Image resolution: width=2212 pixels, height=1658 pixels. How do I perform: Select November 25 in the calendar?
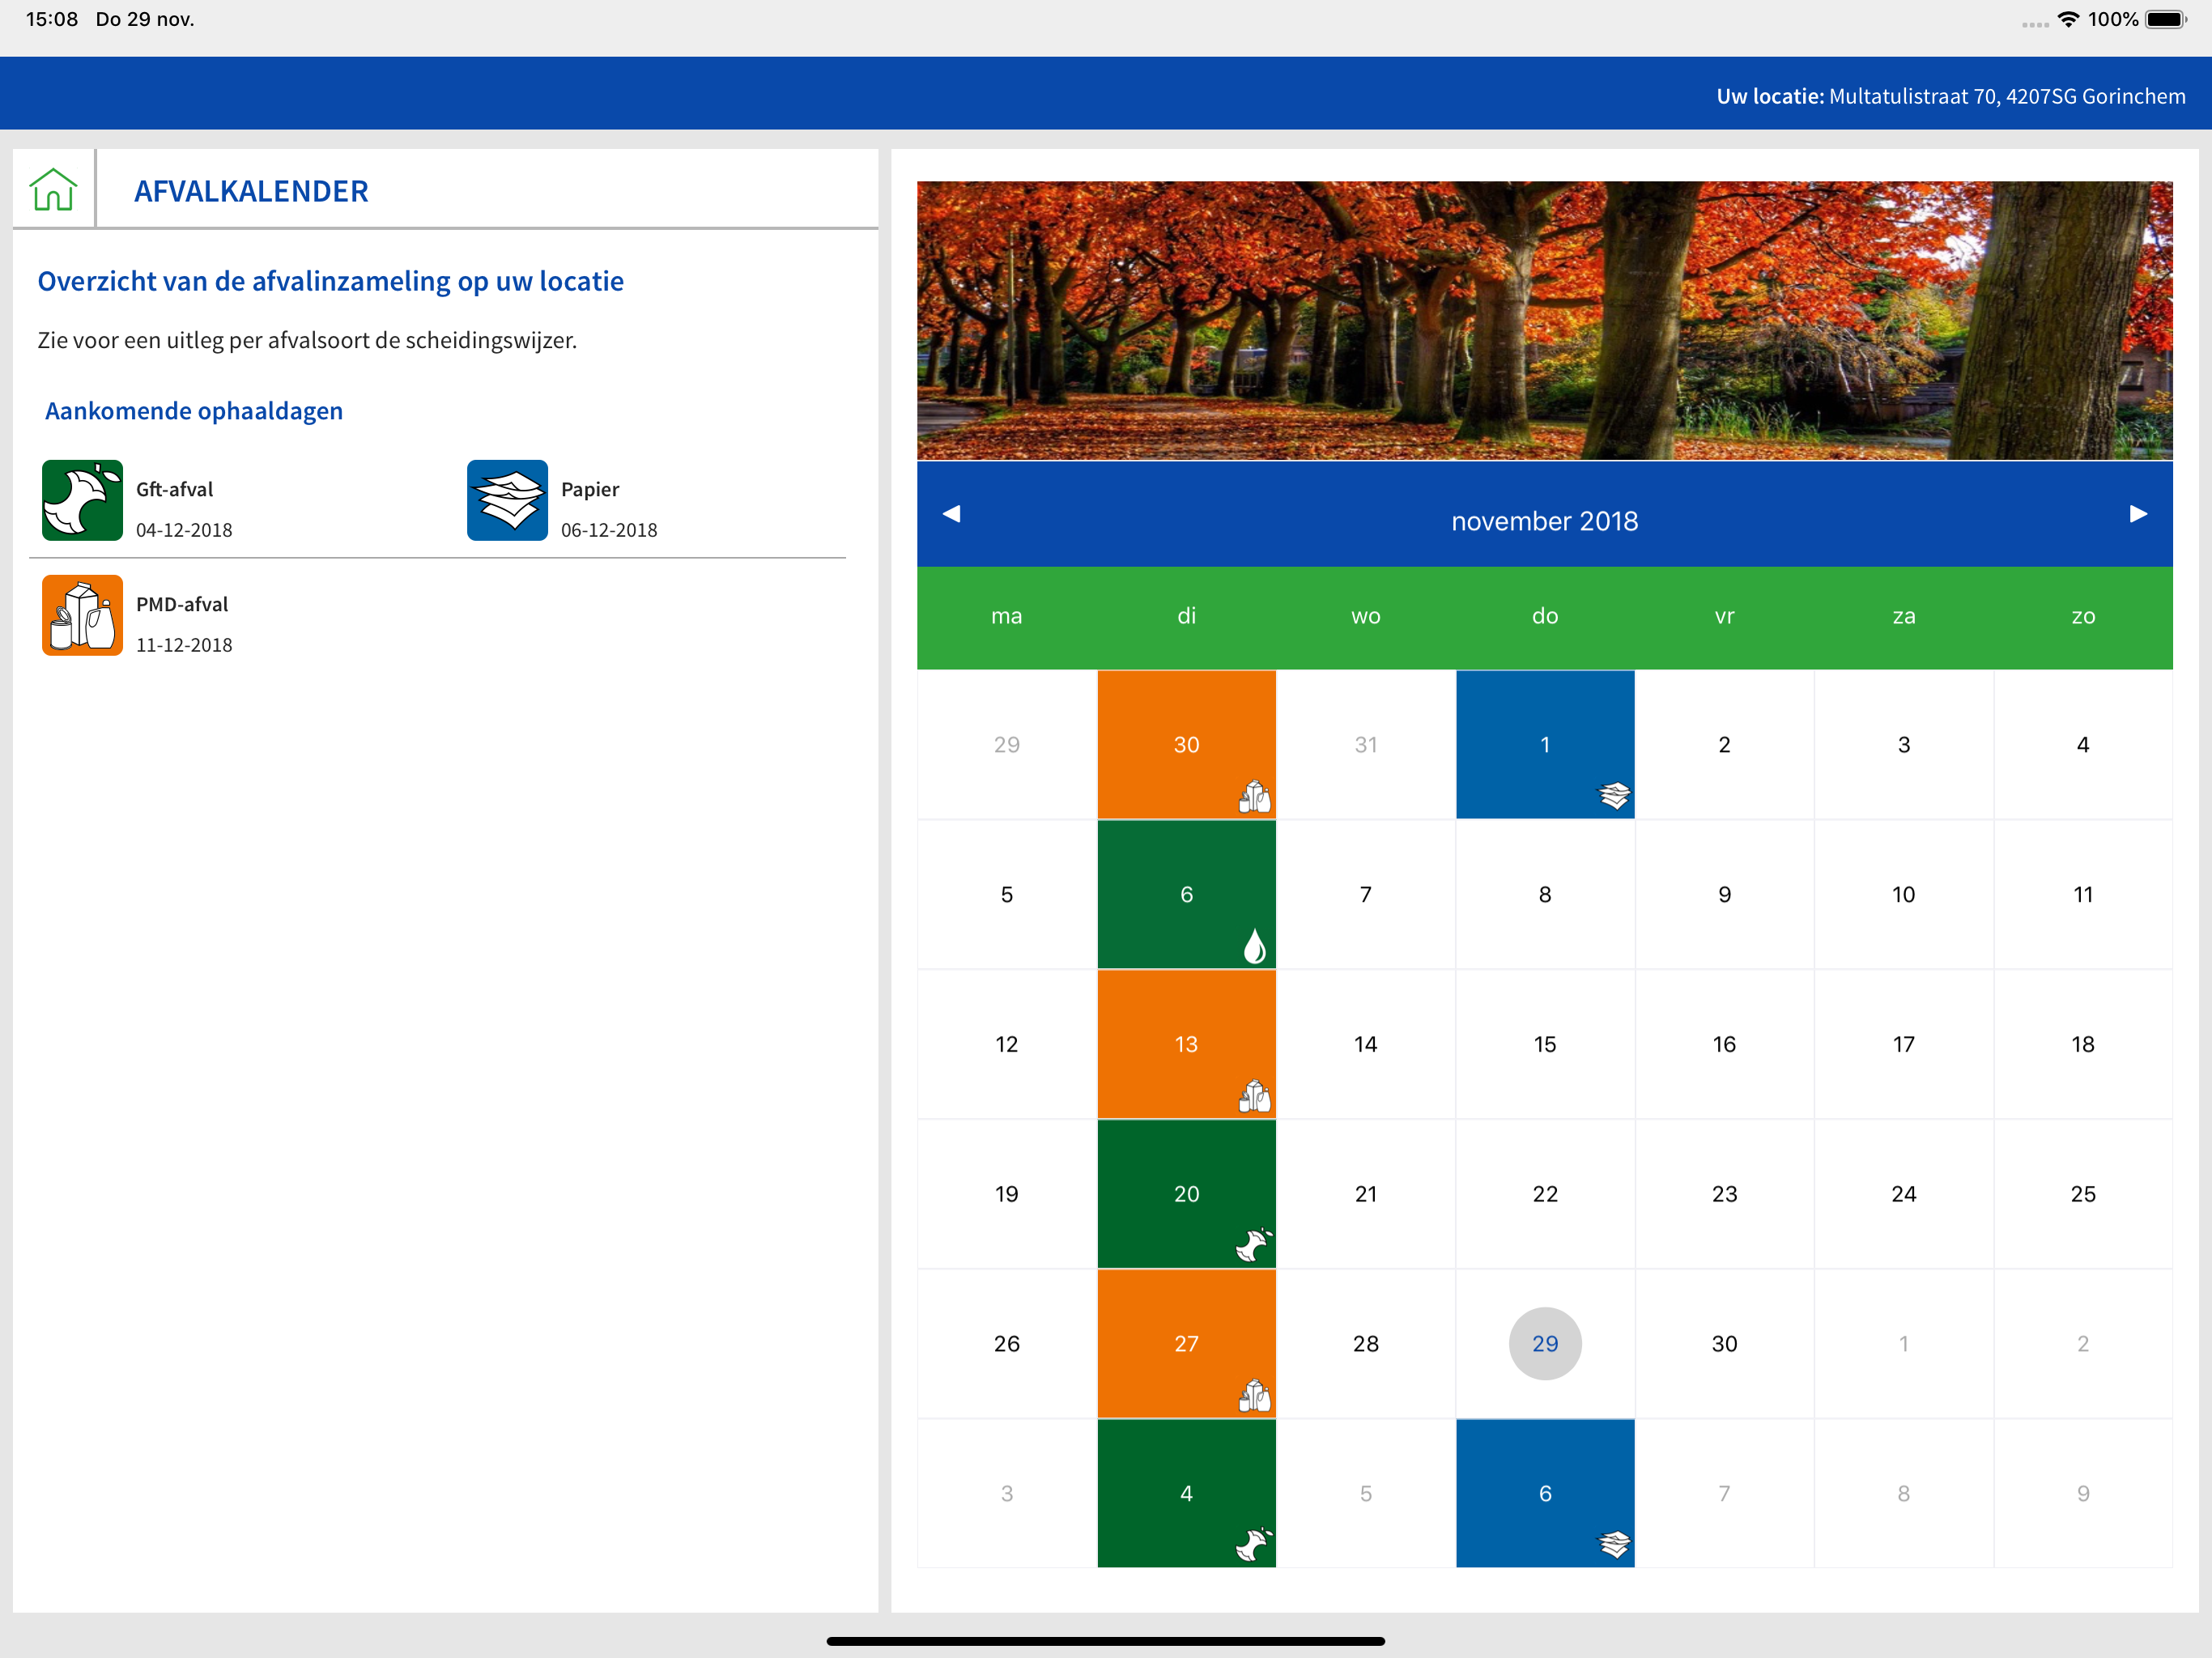tap(2083, 1194)
